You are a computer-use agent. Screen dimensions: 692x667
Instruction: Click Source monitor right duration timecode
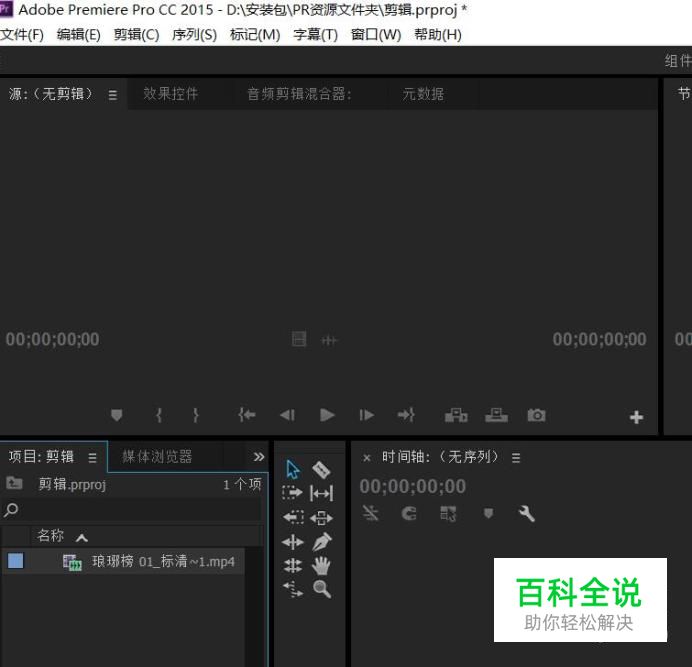point(599,339)
